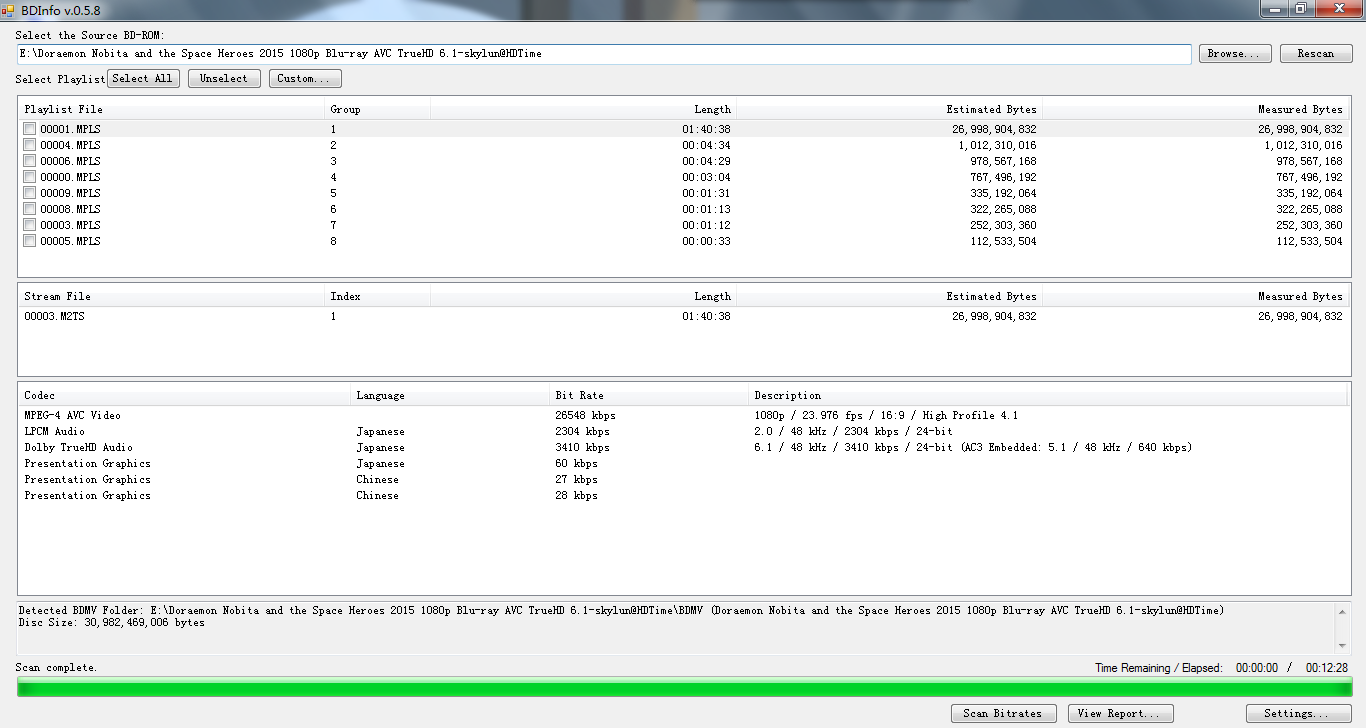Image resolution: width=1366 pixels, height=728 pixels.
Task: Sort by Playlist File column header
Action: [x=172, y=109]
